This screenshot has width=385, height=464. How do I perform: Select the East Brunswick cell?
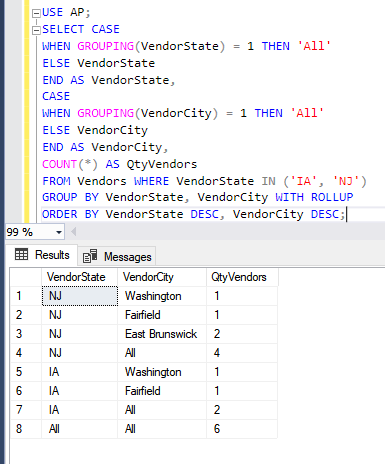click(x=162, y=334)
